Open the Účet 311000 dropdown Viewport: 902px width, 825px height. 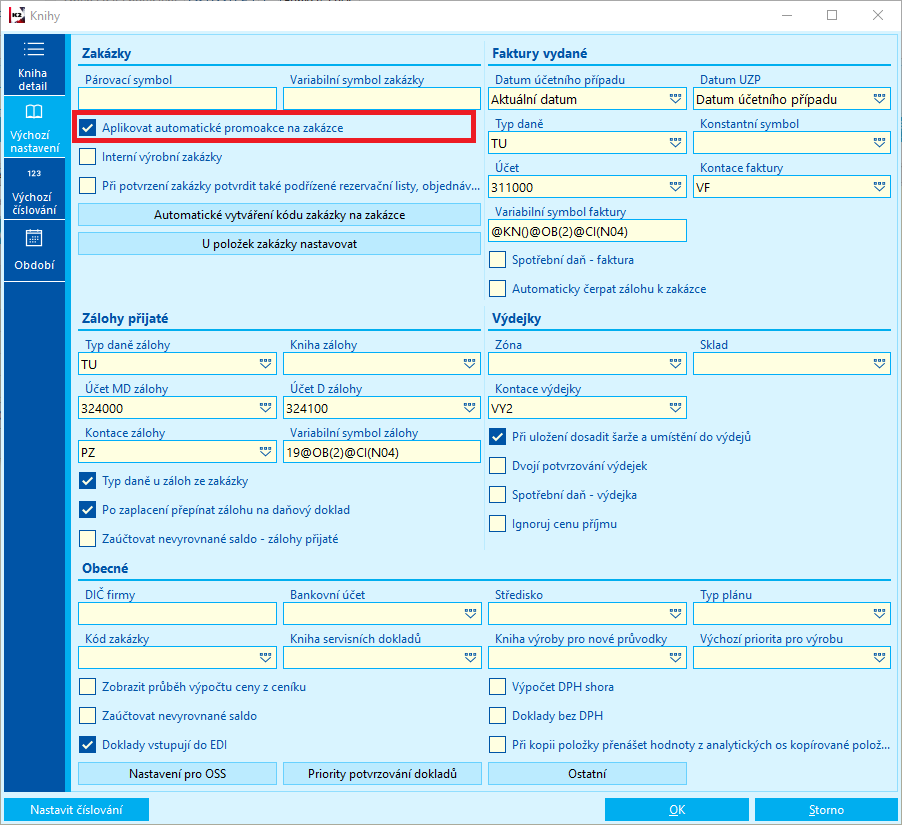(675, 187)
